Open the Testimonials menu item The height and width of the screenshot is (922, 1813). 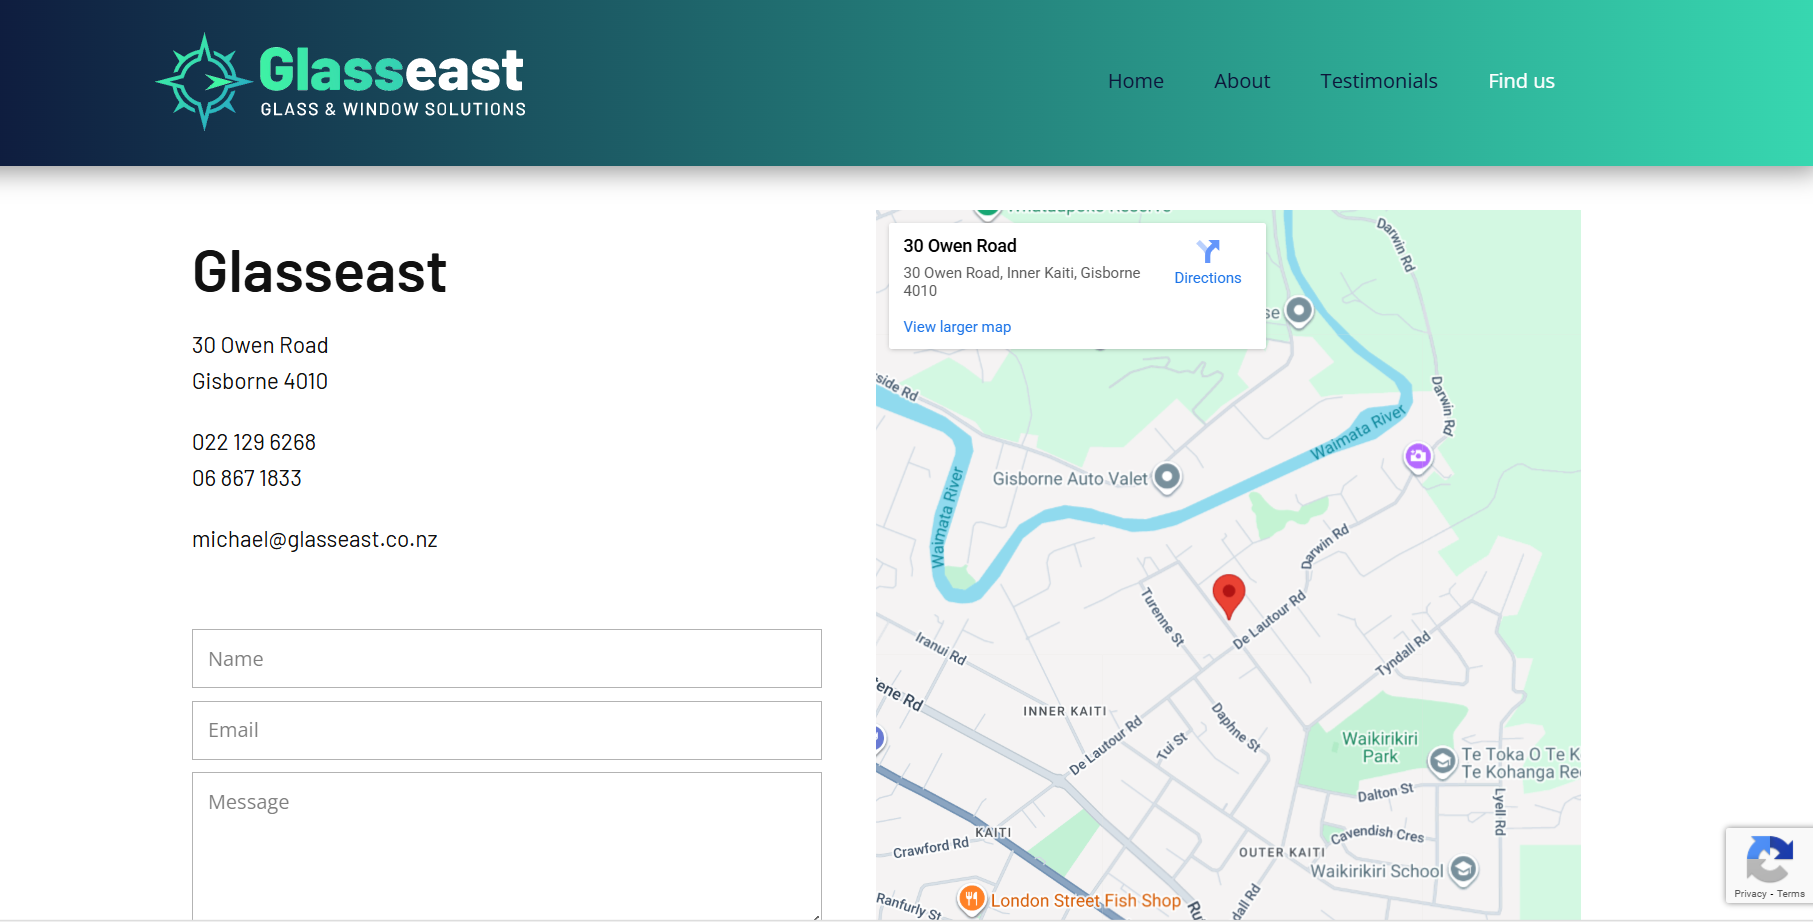(x=1378, y=81)
